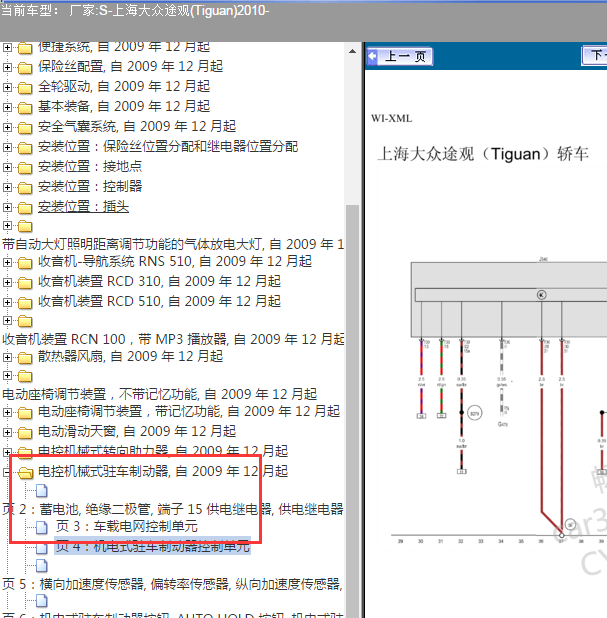Click folder icon for 安装位置：保险丝位置分配
The image size is (607, 618).
coord(25,148)
